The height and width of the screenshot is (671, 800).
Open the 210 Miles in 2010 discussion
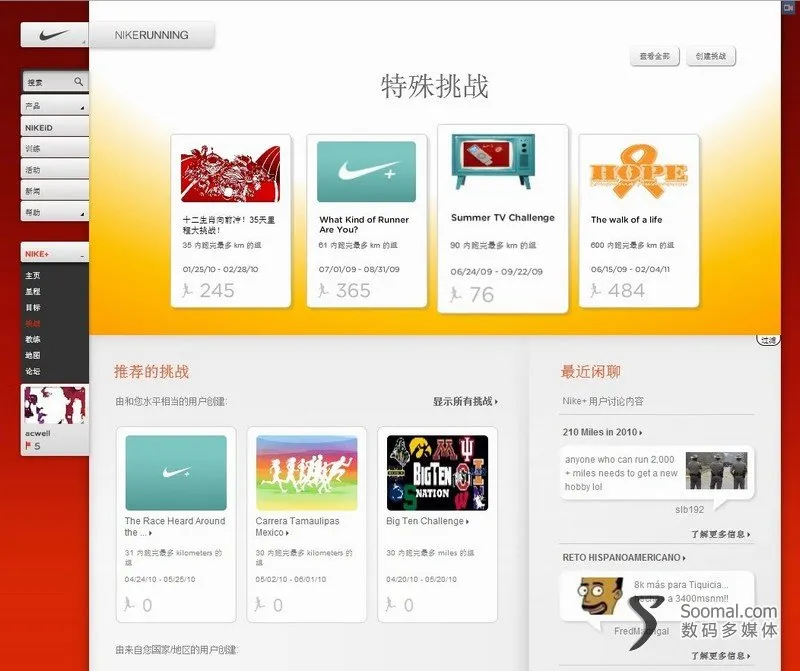point(602,432)
